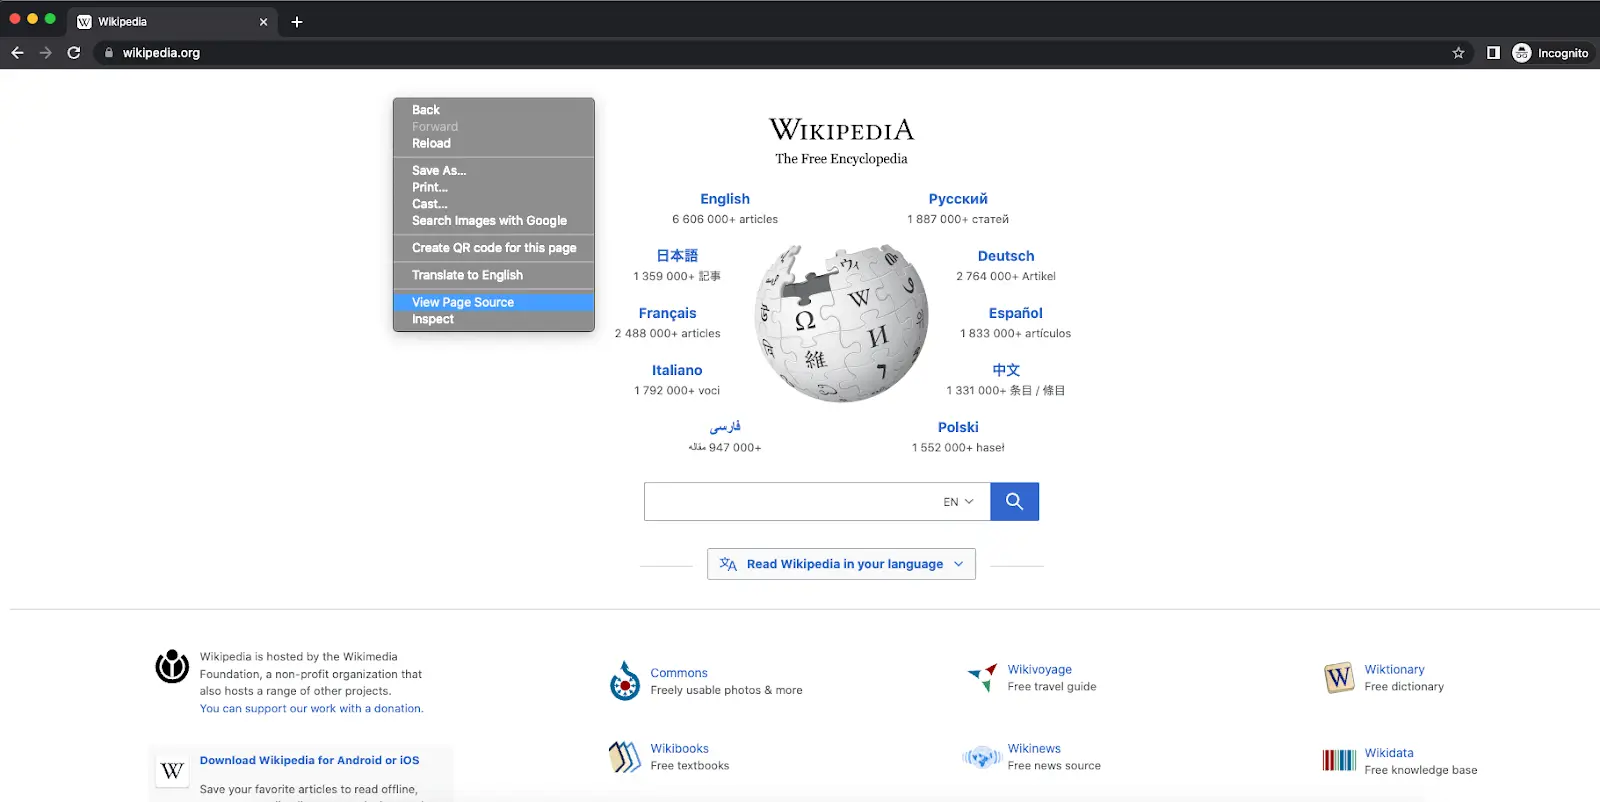Select the Wikipedia browser tab
This screenshot has width=1600, height=802.
coord(172,22)
